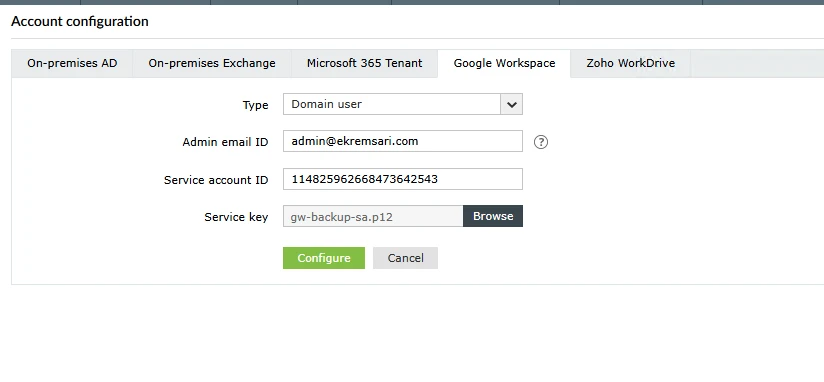Screen dimensions: 824x382
Task: Click the gw-backup-sa.p12 service key field
Action: (373, 216)
